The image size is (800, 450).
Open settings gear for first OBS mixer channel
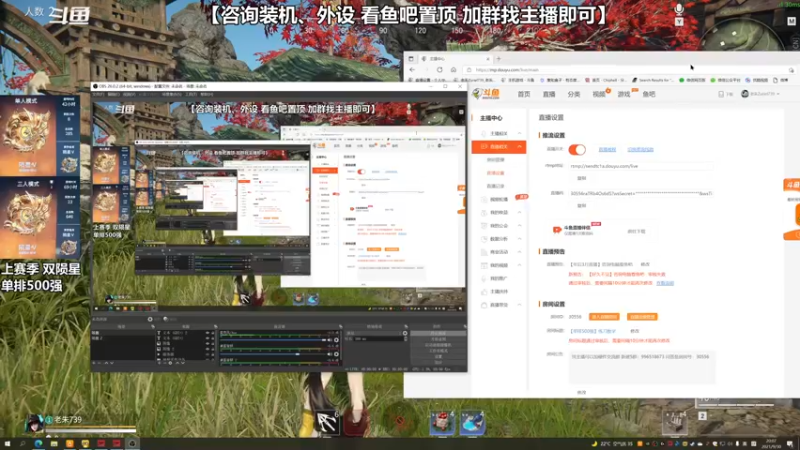(336, 340)
